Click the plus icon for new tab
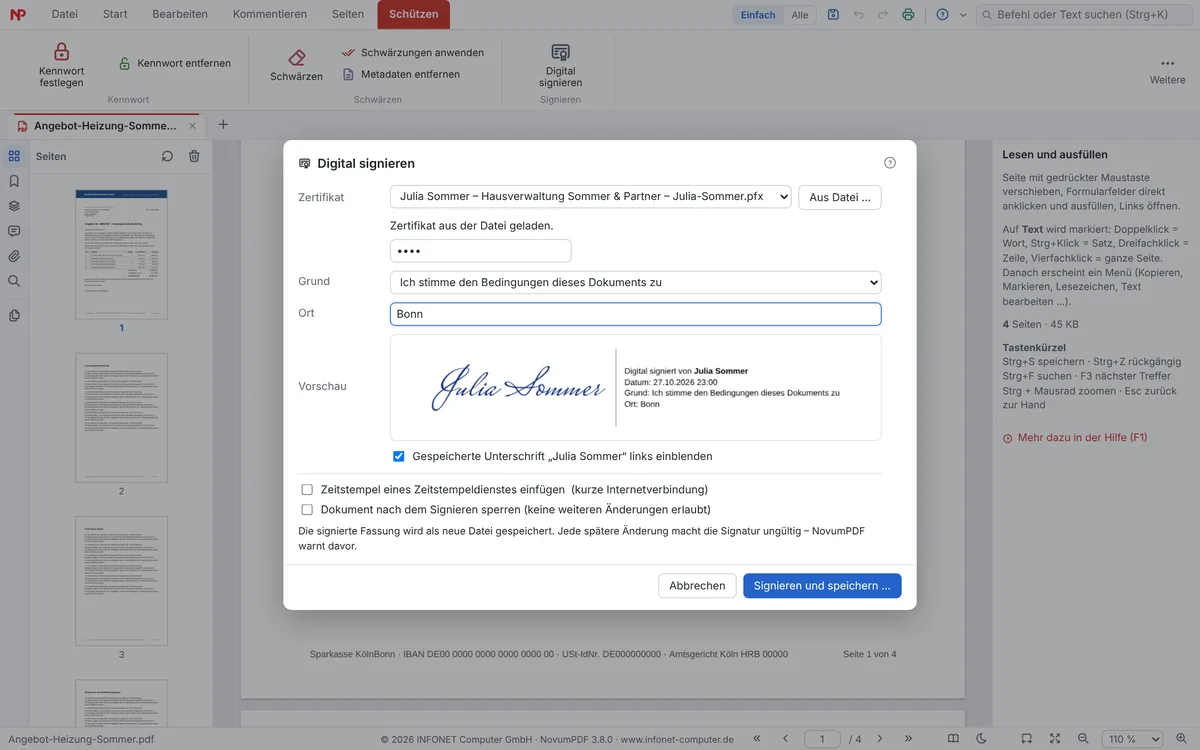Viewport: 1200px width, 750px height. 223,125
